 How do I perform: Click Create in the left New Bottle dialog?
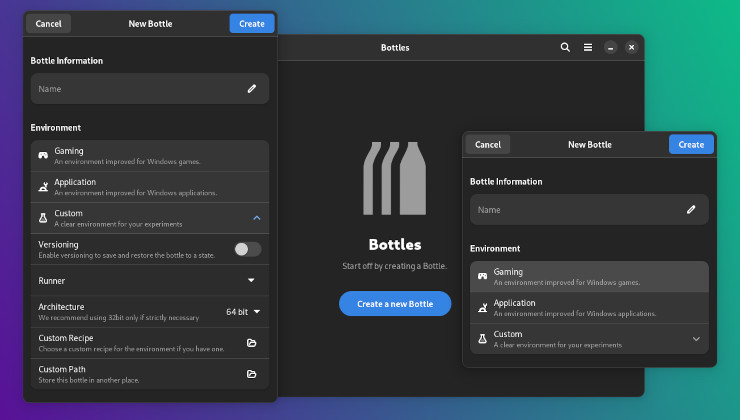[x=251, y=23]
